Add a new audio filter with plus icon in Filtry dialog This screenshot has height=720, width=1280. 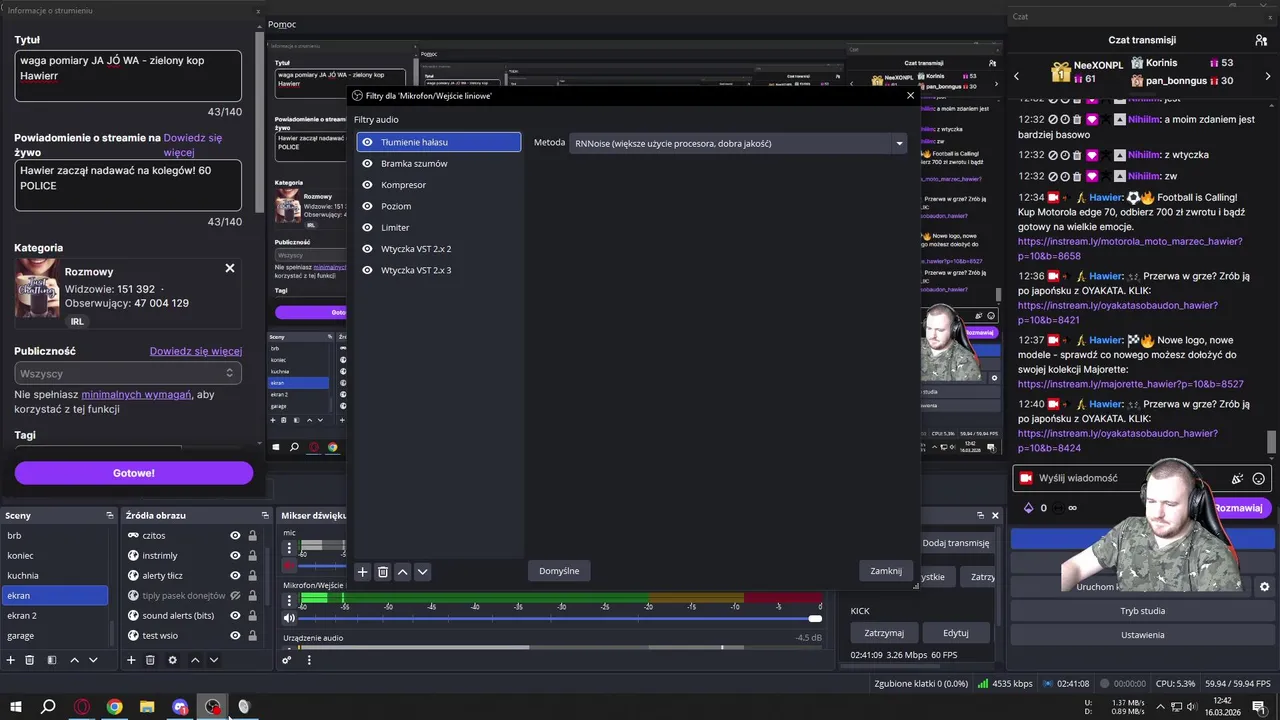[x=363, y=572]
